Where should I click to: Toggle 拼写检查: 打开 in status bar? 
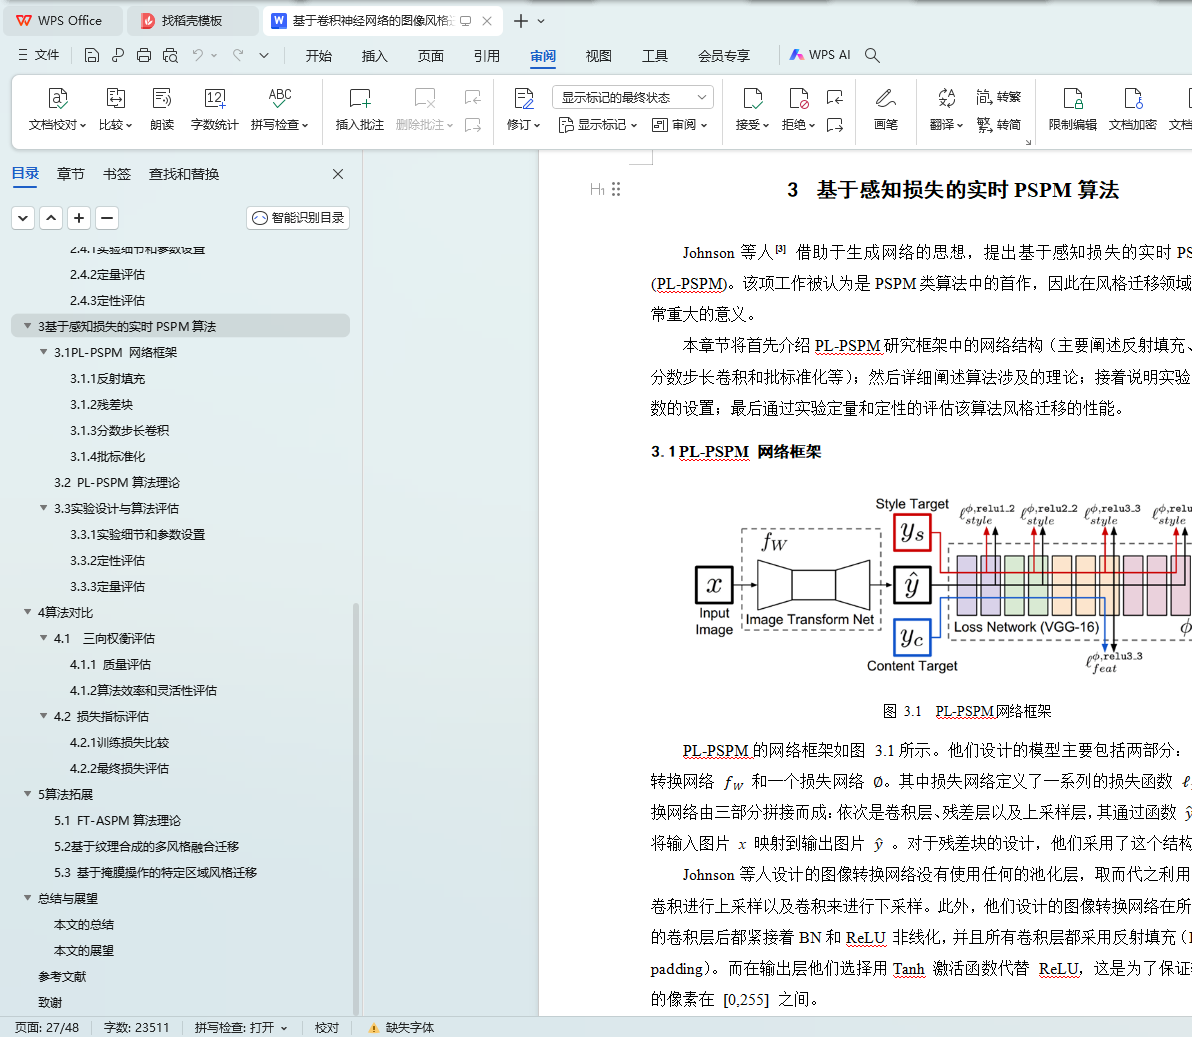pyautogui.click(x=240, y=1027)
